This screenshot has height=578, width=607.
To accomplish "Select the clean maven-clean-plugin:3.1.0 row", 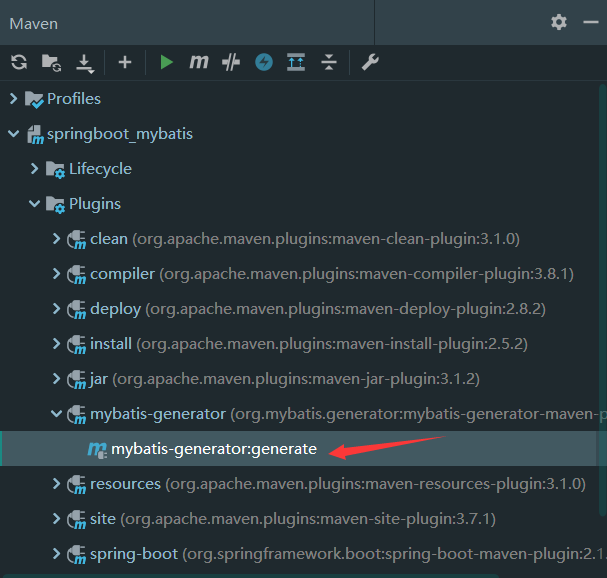I will 305,239.
